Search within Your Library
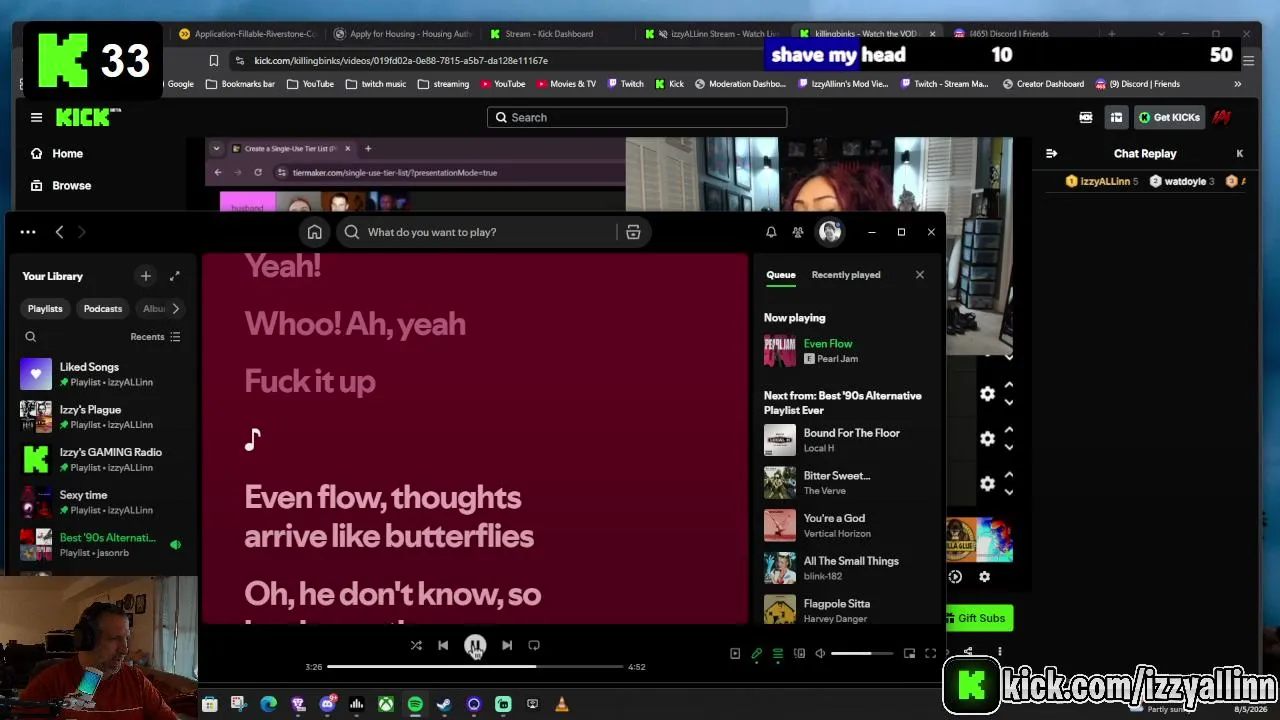This screenshot has height=720, width=1280. tap(31, 337)
